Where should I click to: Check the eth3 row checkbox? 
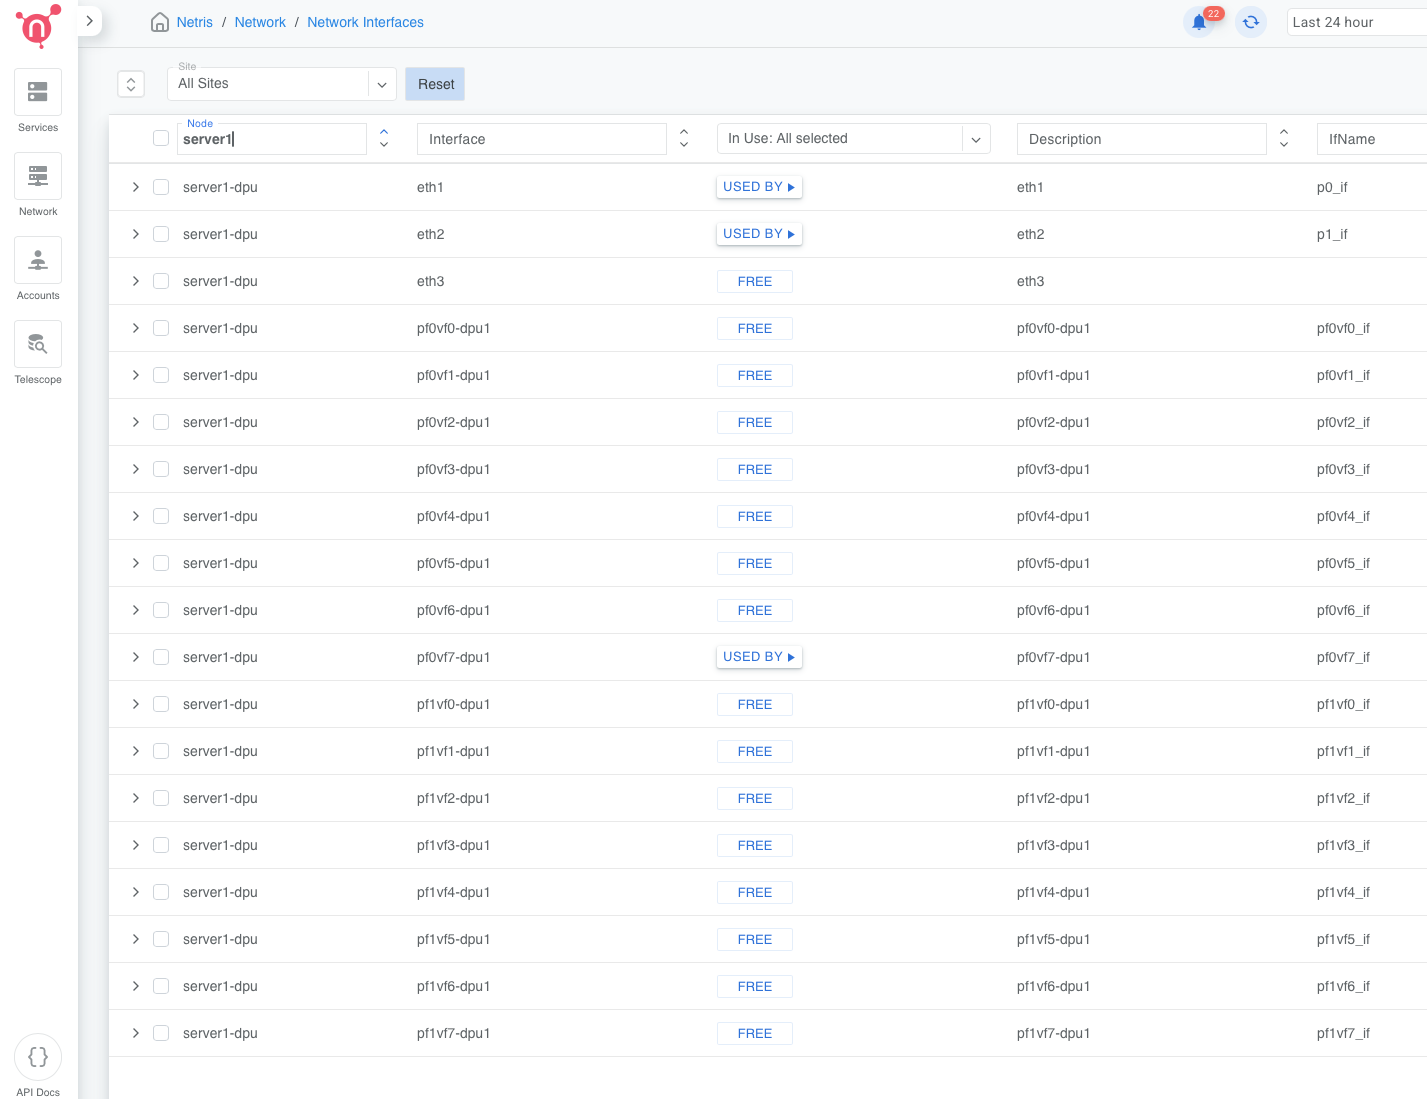(x=161, y=281)
